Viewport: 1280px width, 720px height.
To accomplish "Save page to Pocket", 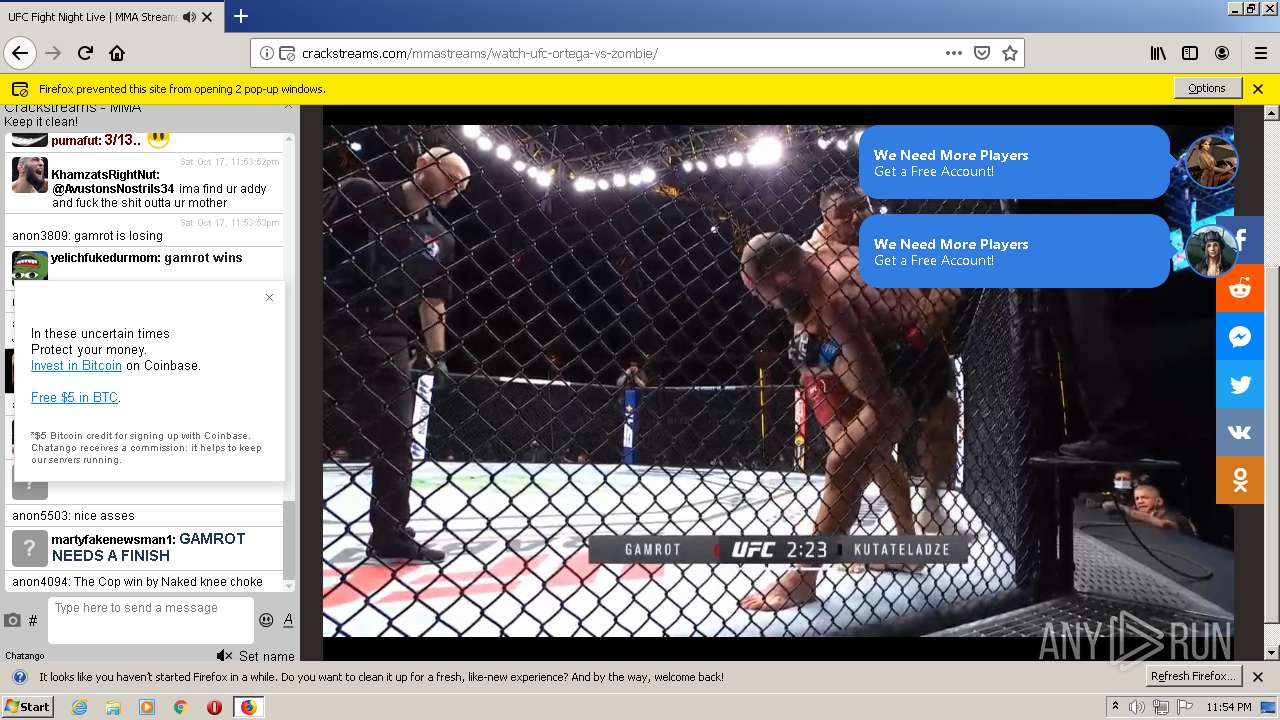I will 982,53.
